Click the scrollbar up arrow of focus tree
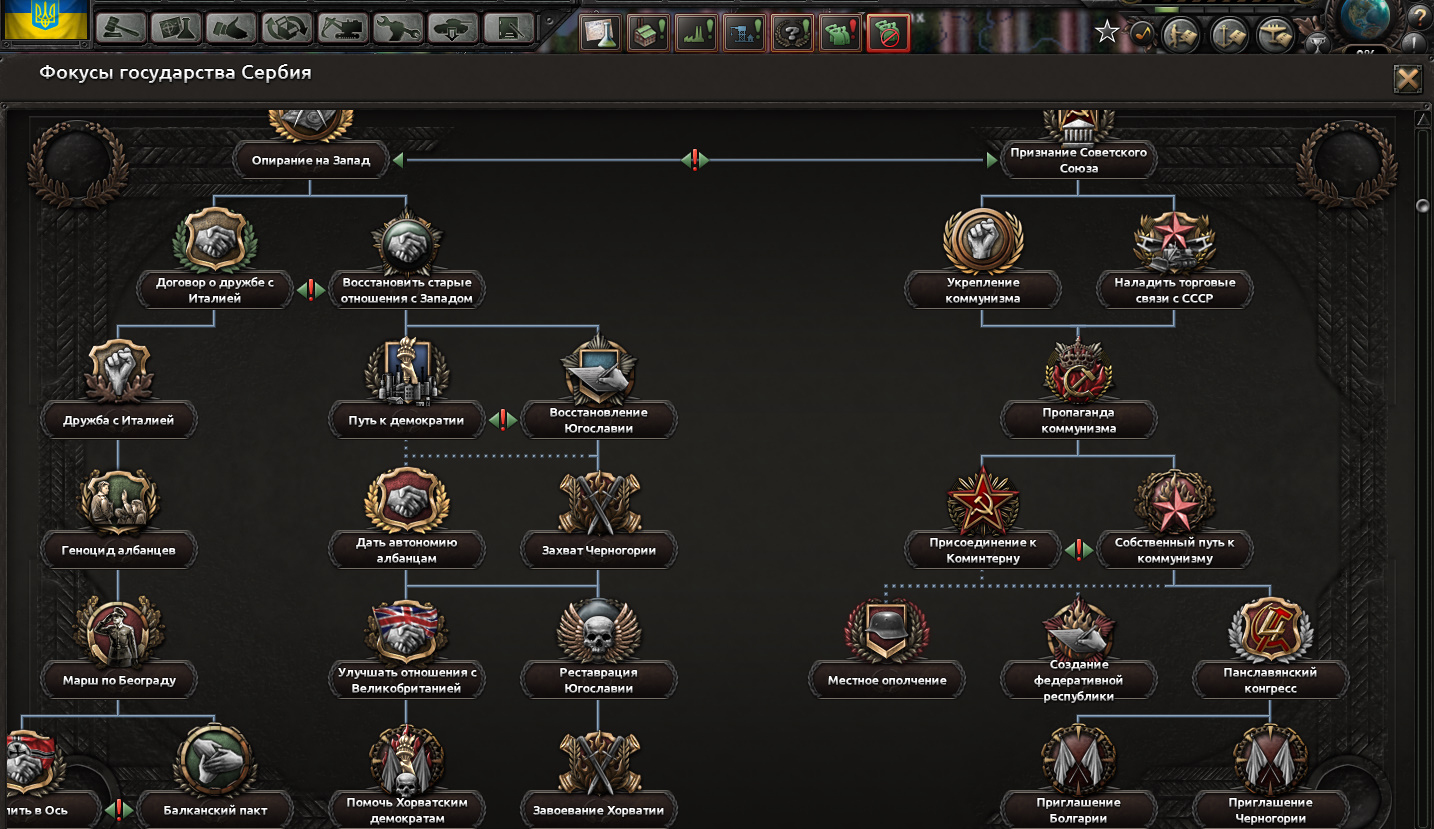Viewport: 1434px width, 829px height. point(1423,119)
